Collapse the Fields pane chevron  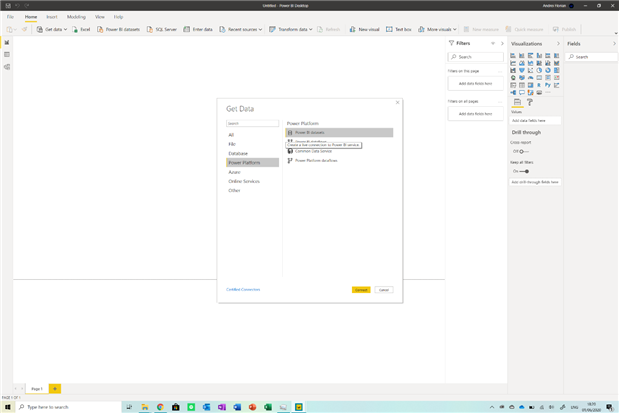(x=614, y=43)
